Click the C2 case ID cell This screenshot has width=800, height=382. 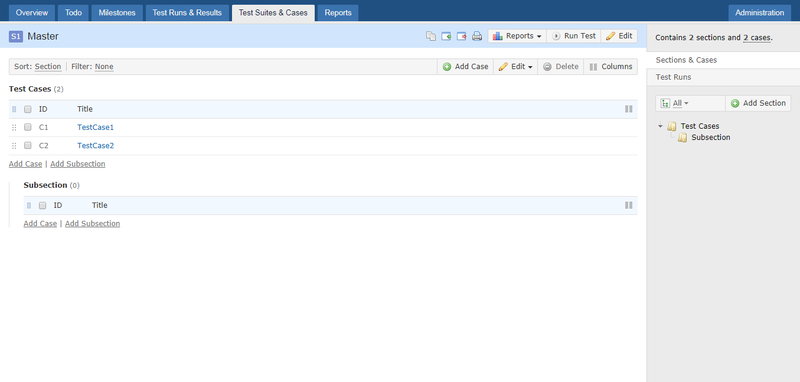[x=43, y=146]
